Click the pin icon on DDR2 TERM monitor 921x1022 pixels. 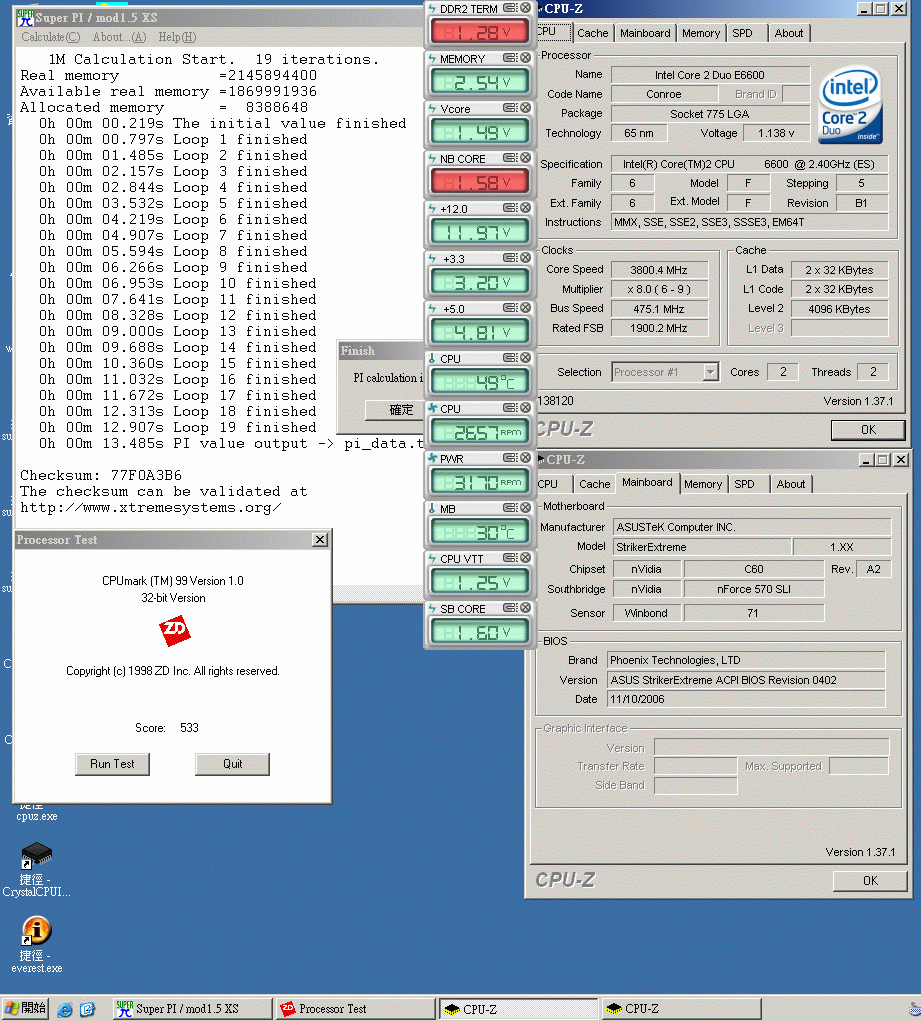pyautogui.click(x=510, y=8)
